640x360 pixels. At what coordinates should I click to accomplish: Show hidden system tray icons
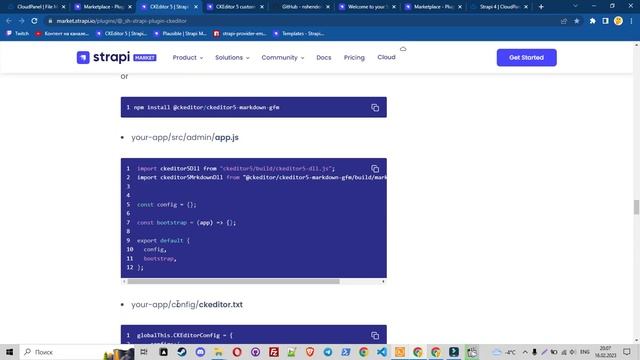coord(525,352)
